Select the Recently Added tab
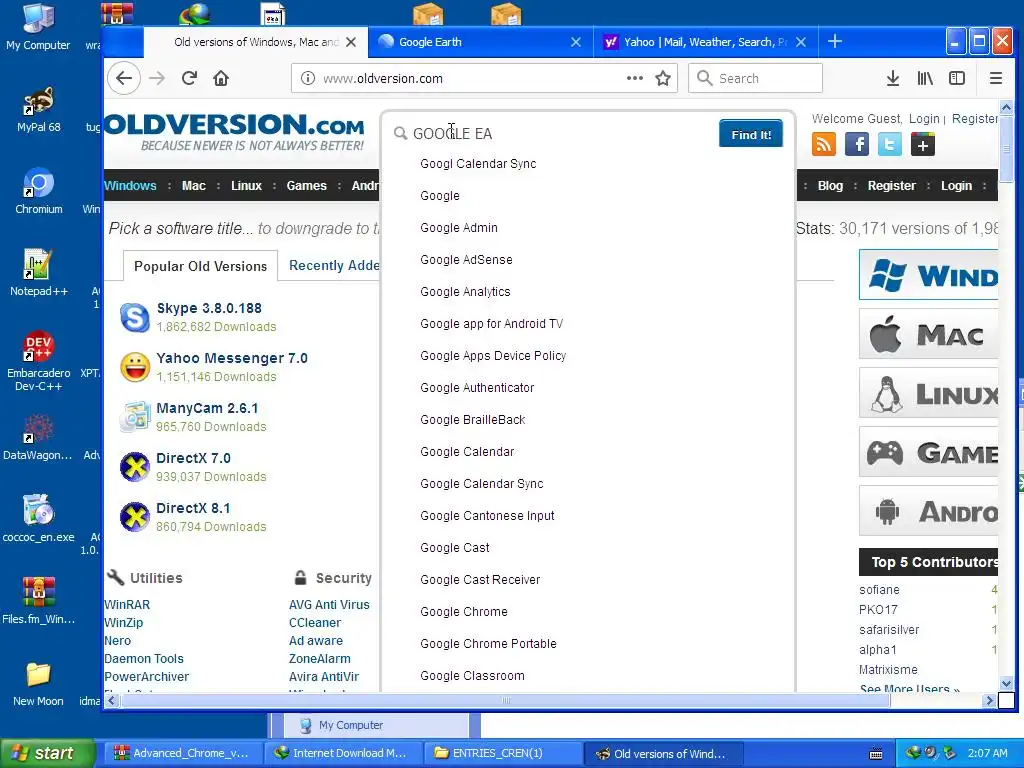The image size is (1024, 768). [334, 265]
